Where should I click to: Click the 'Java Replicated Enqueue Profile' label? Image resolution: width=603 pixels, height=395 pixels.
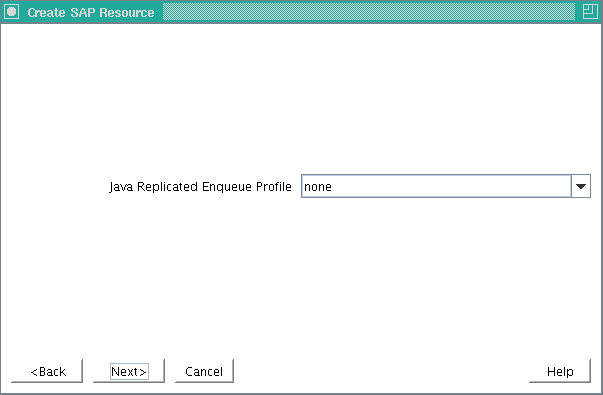click(200, 187)
